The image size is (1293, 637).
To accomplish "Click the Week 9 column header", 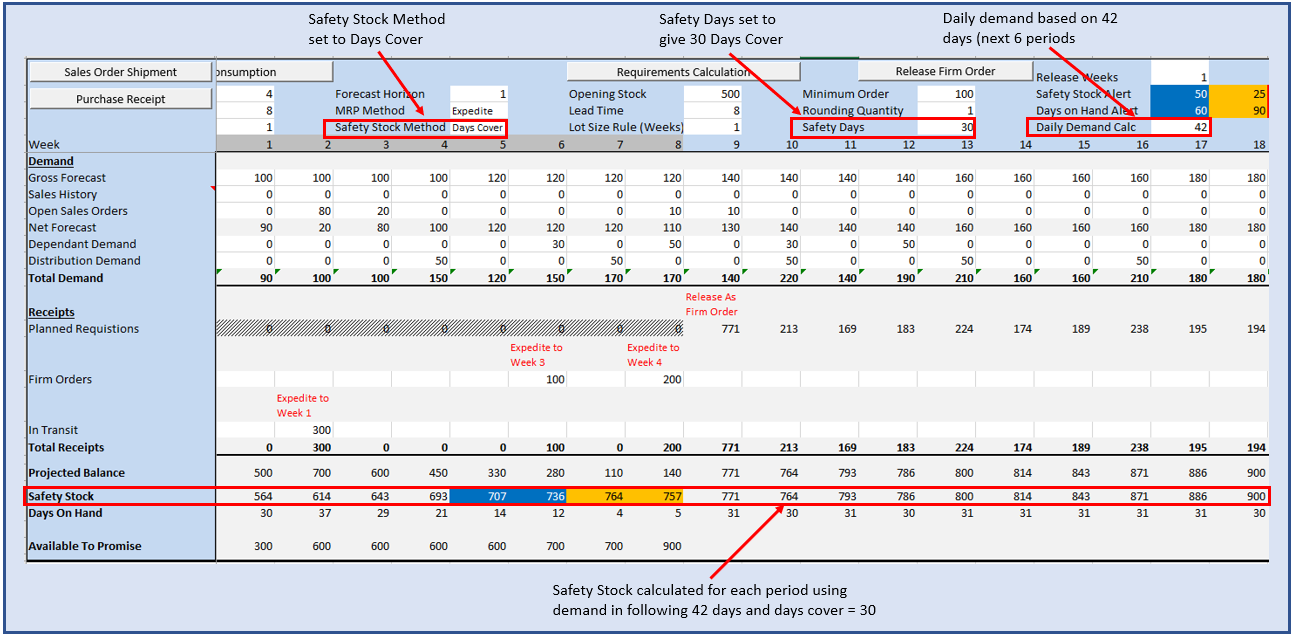I will point(713,145).
